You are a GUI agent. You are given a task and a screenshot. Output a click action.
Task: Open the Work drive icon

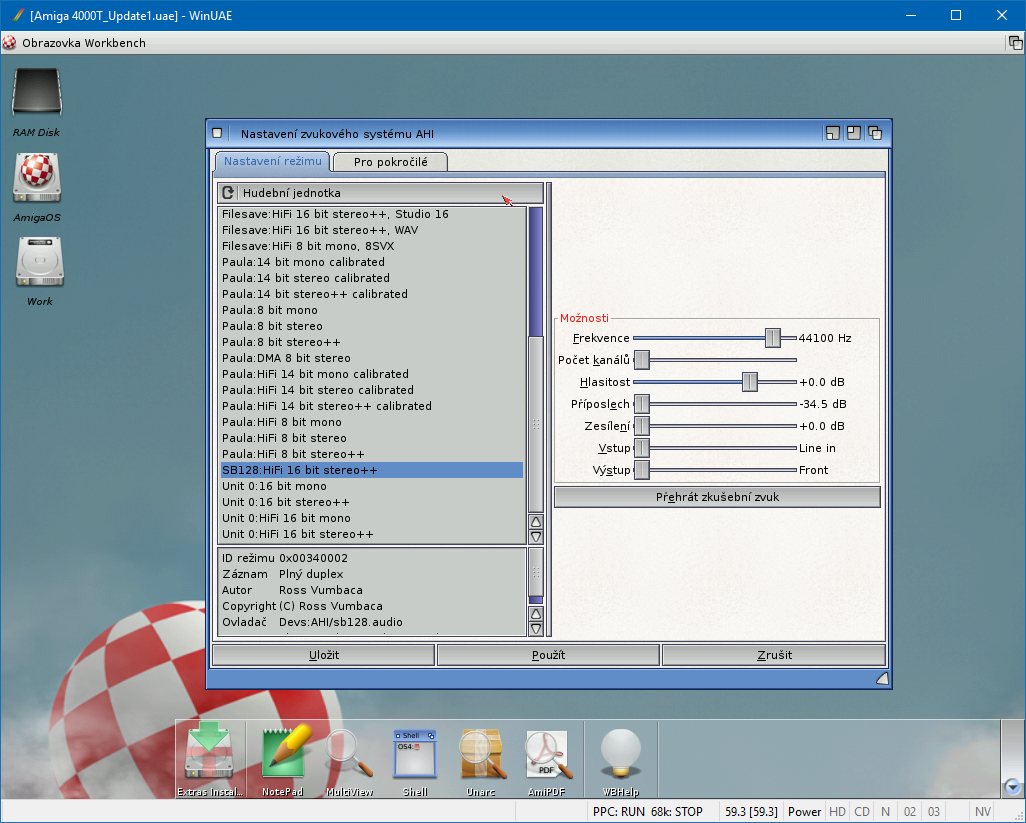pos(39,264)
